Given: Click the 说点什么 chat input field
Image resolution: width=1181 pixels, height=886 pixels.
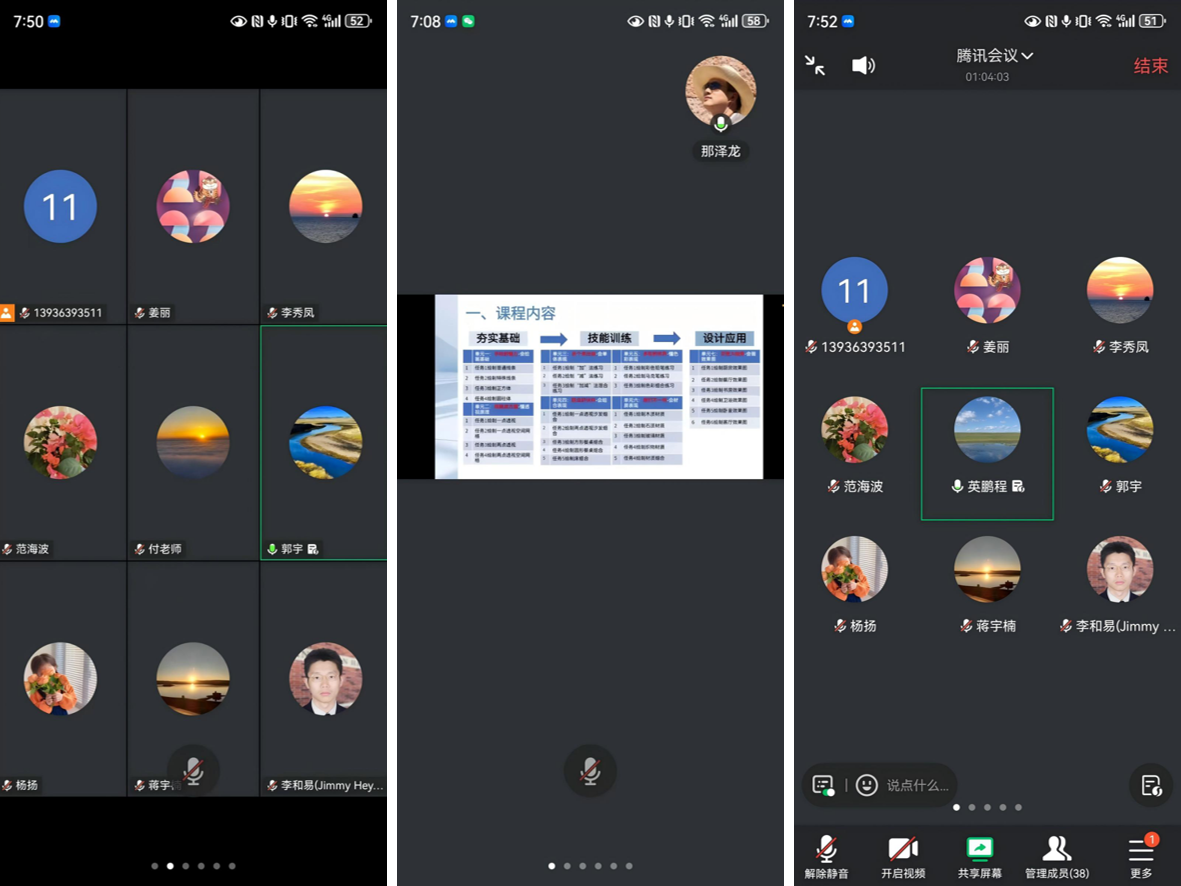Looking at the screenshot, I should click(x=917, y=785).
